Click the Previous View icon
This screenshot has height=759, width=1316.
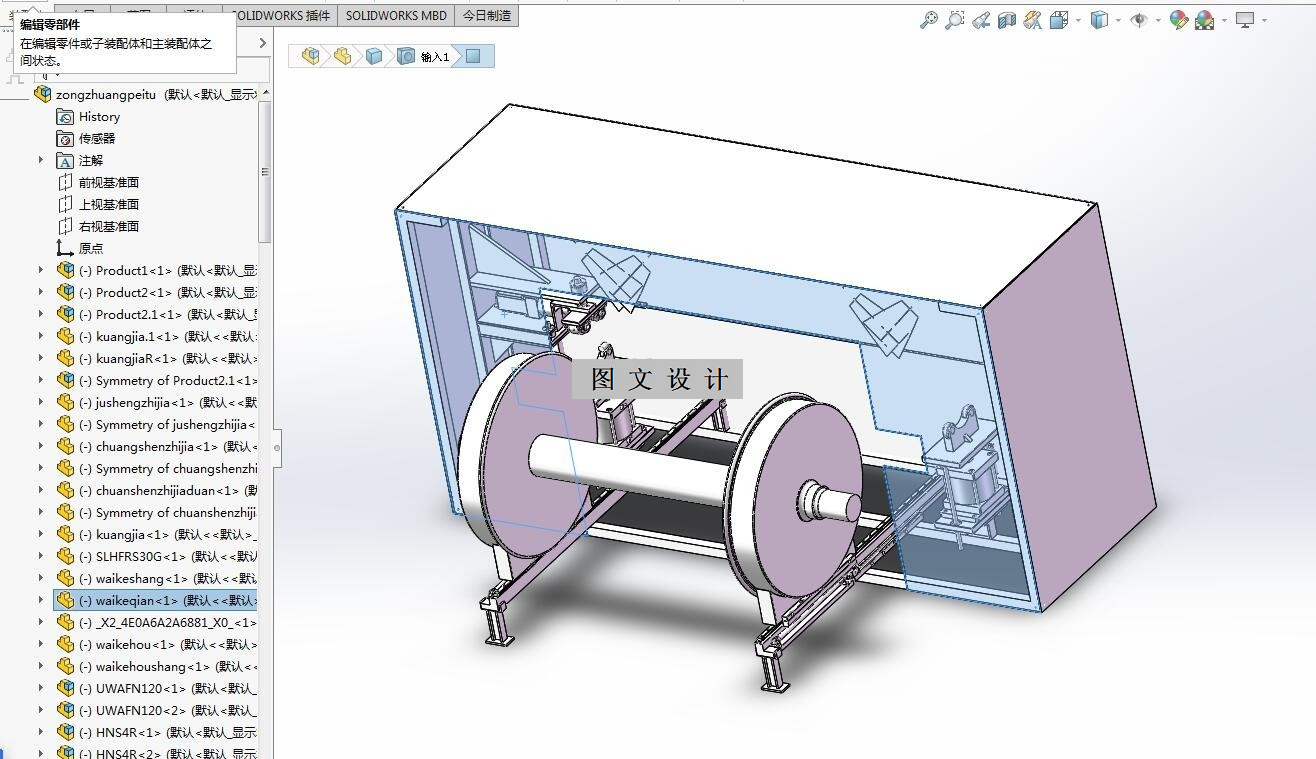click(981, 20)
